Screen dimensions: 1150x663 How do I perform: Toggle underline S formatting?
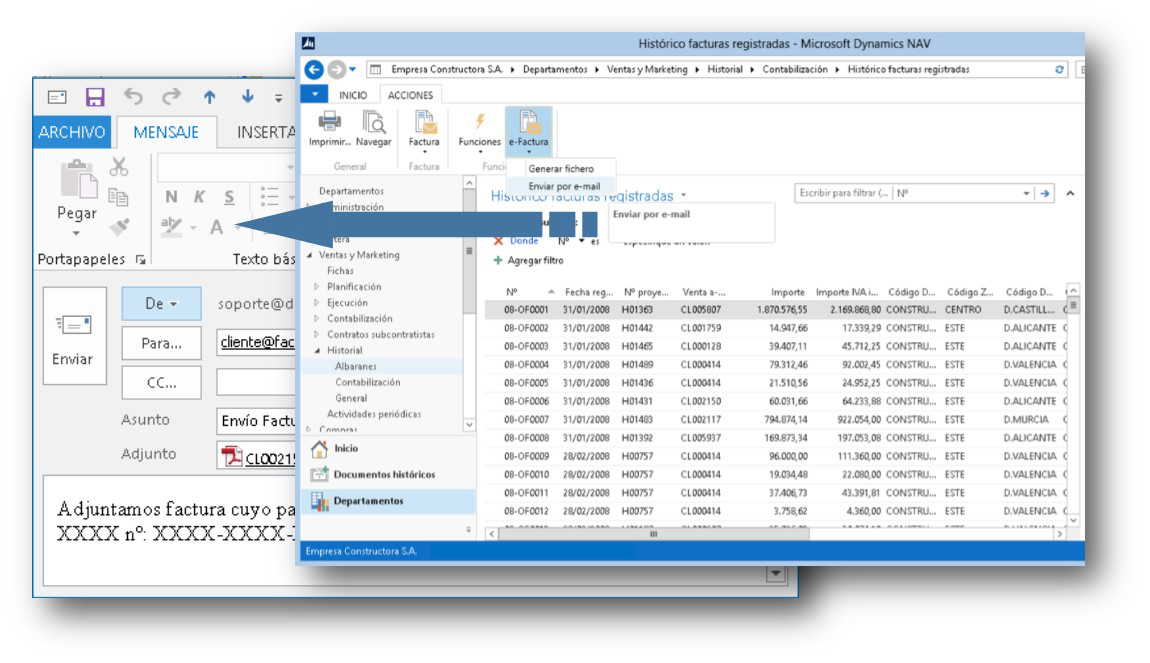click(229, 197)
